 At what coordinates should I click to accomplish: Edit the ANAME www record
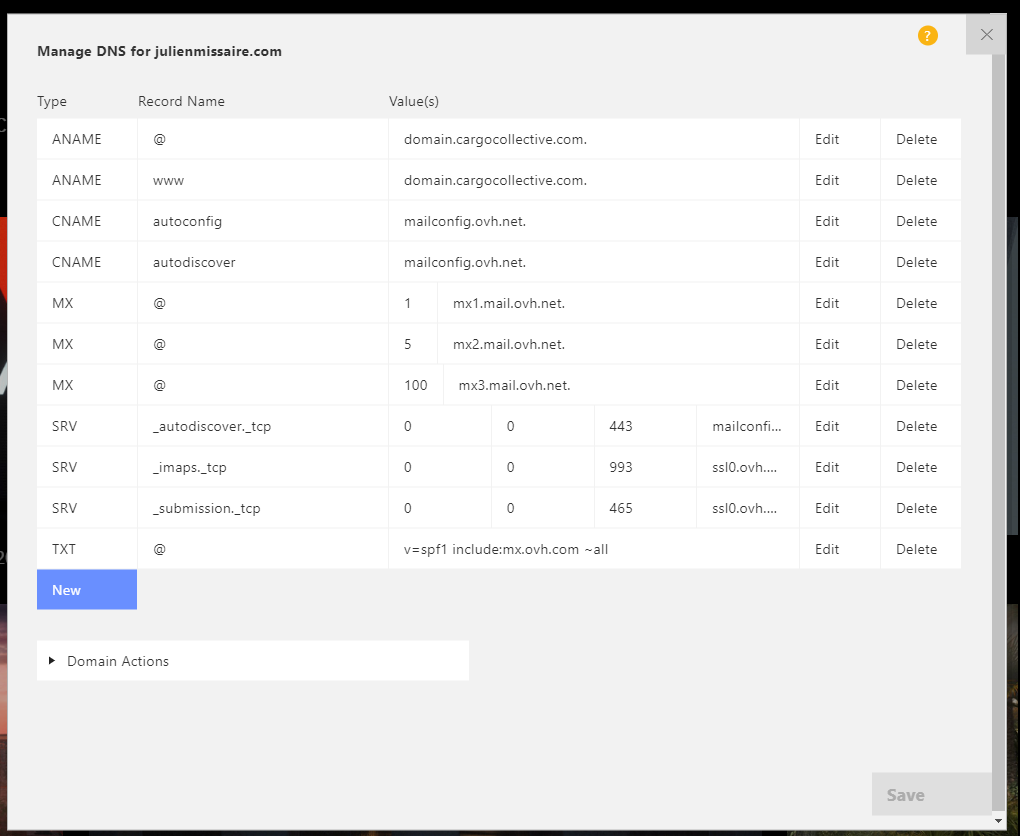pos(827,181)
